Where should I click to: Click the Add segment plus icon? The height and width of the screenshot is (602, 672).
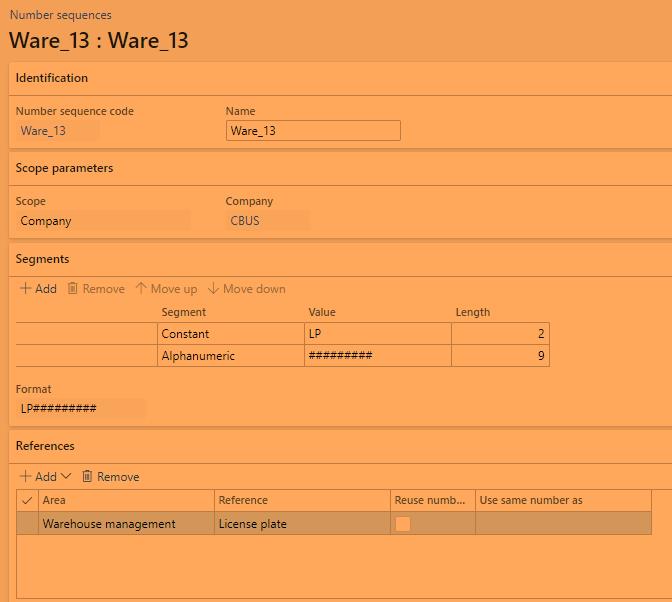coord(25,288)
